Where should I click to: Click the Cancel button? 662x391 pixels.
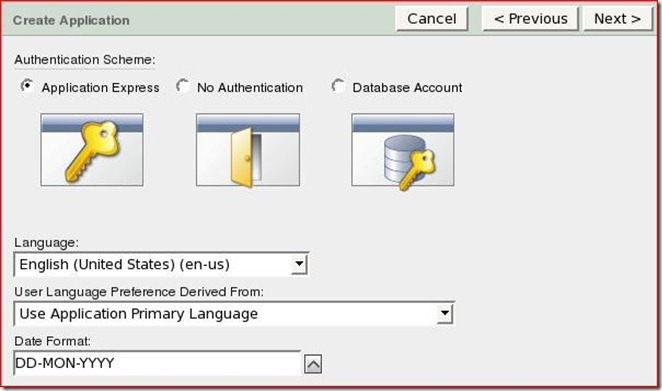tap(432, 19)
